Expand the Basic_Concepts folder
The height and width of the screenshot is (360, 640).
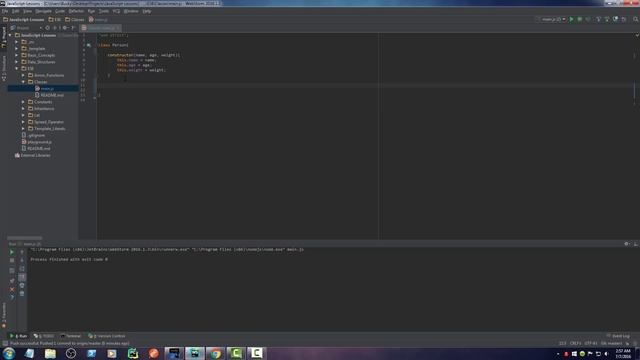(17, 55)
